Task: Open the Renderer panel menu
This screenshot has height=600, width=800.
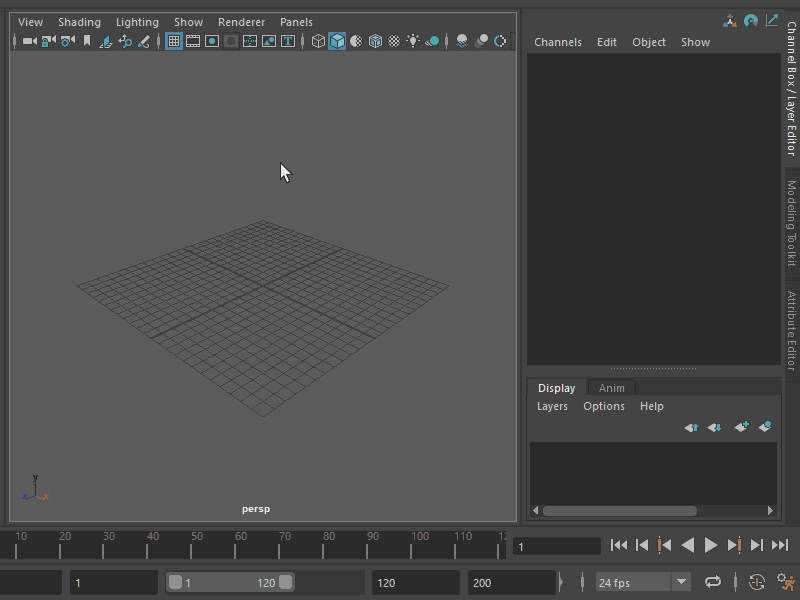Action: click(241, 22)
